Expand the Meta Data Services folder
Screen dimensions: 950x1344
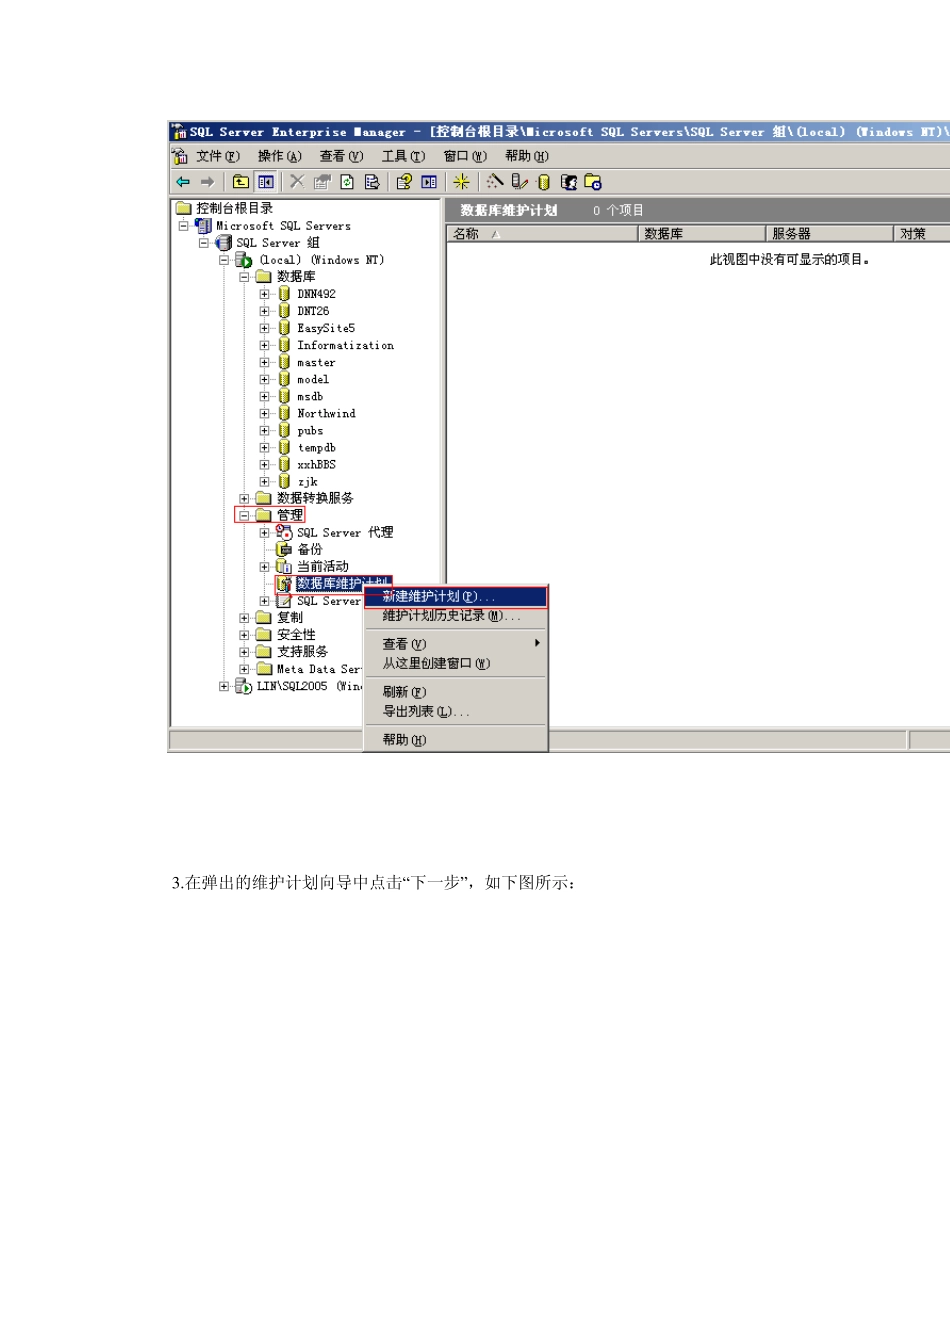pos(244,669)
